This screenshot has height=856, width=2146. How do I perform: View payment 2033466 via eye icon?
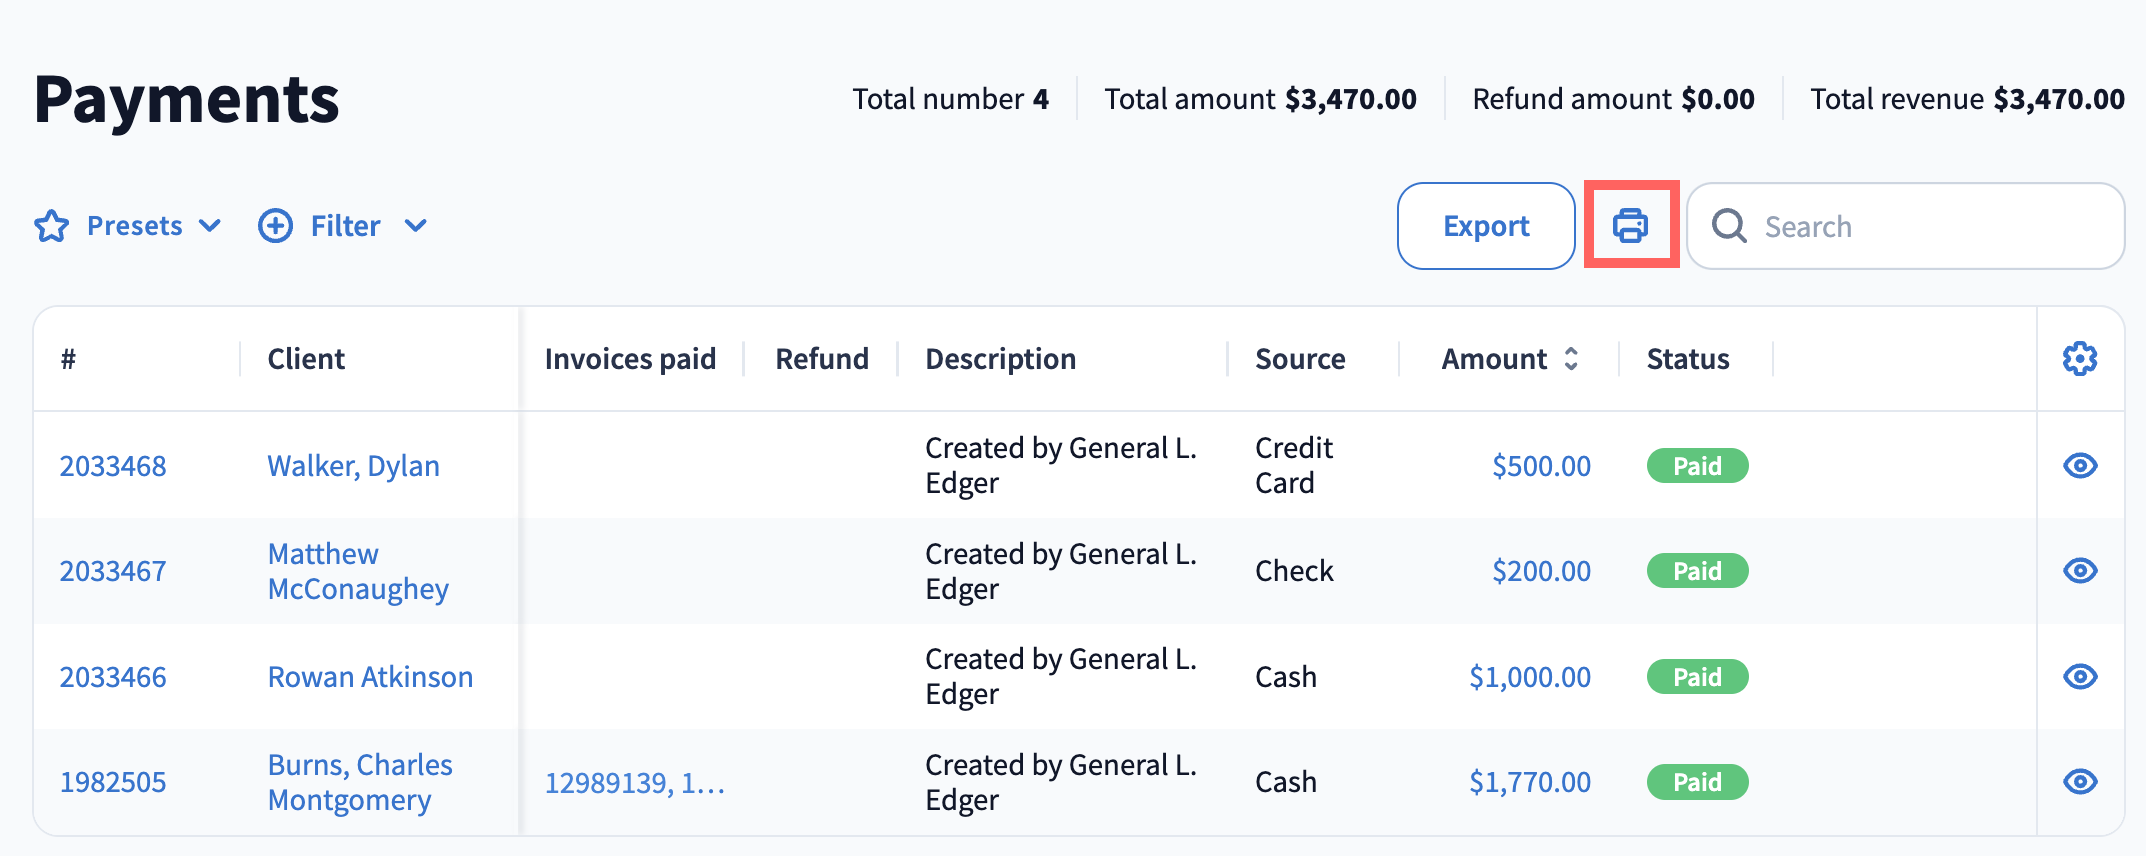click(2080, 677)
